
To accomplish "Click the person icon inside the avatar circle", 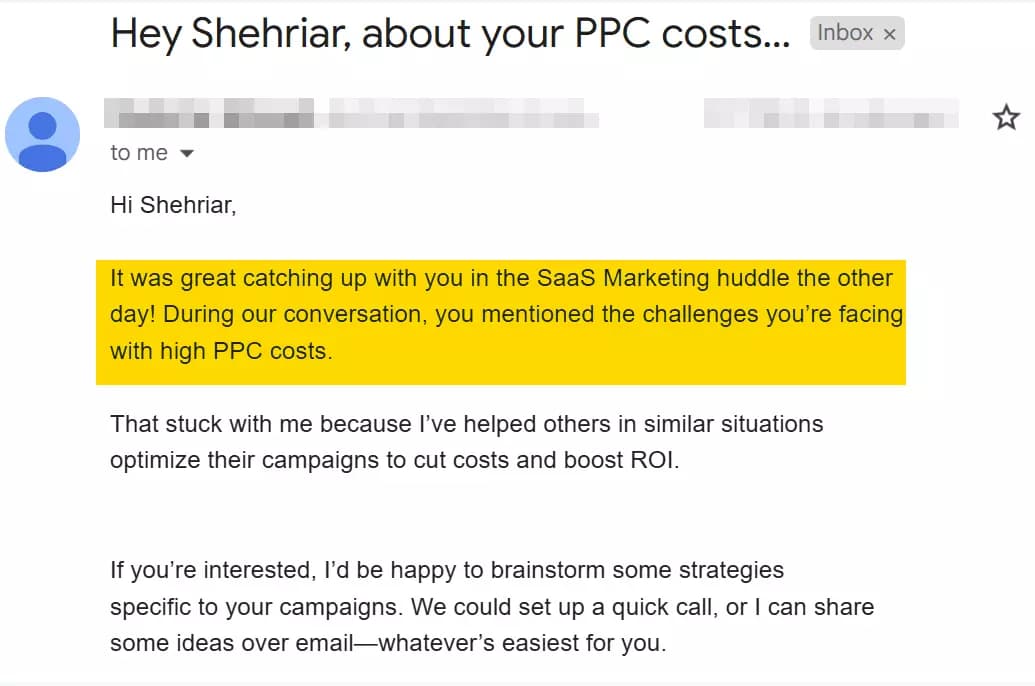I will click(43, 134).
